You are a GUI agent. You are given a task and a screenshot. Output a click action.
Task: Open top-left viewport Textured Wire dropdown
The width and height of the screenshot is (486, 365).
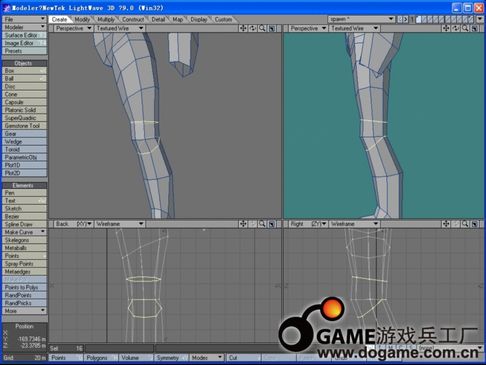pos(120,28)
